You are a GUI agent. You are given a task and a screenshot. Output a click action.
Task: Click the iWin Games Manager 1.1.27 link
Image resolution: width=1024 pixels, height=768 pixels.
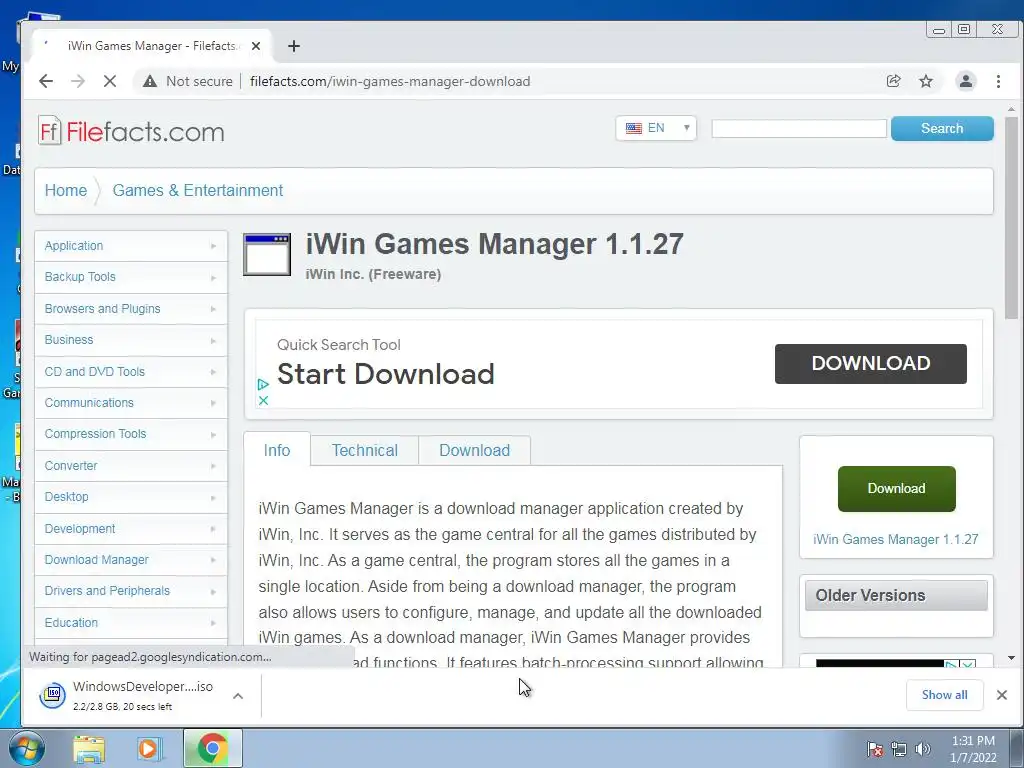click(895, 539)
